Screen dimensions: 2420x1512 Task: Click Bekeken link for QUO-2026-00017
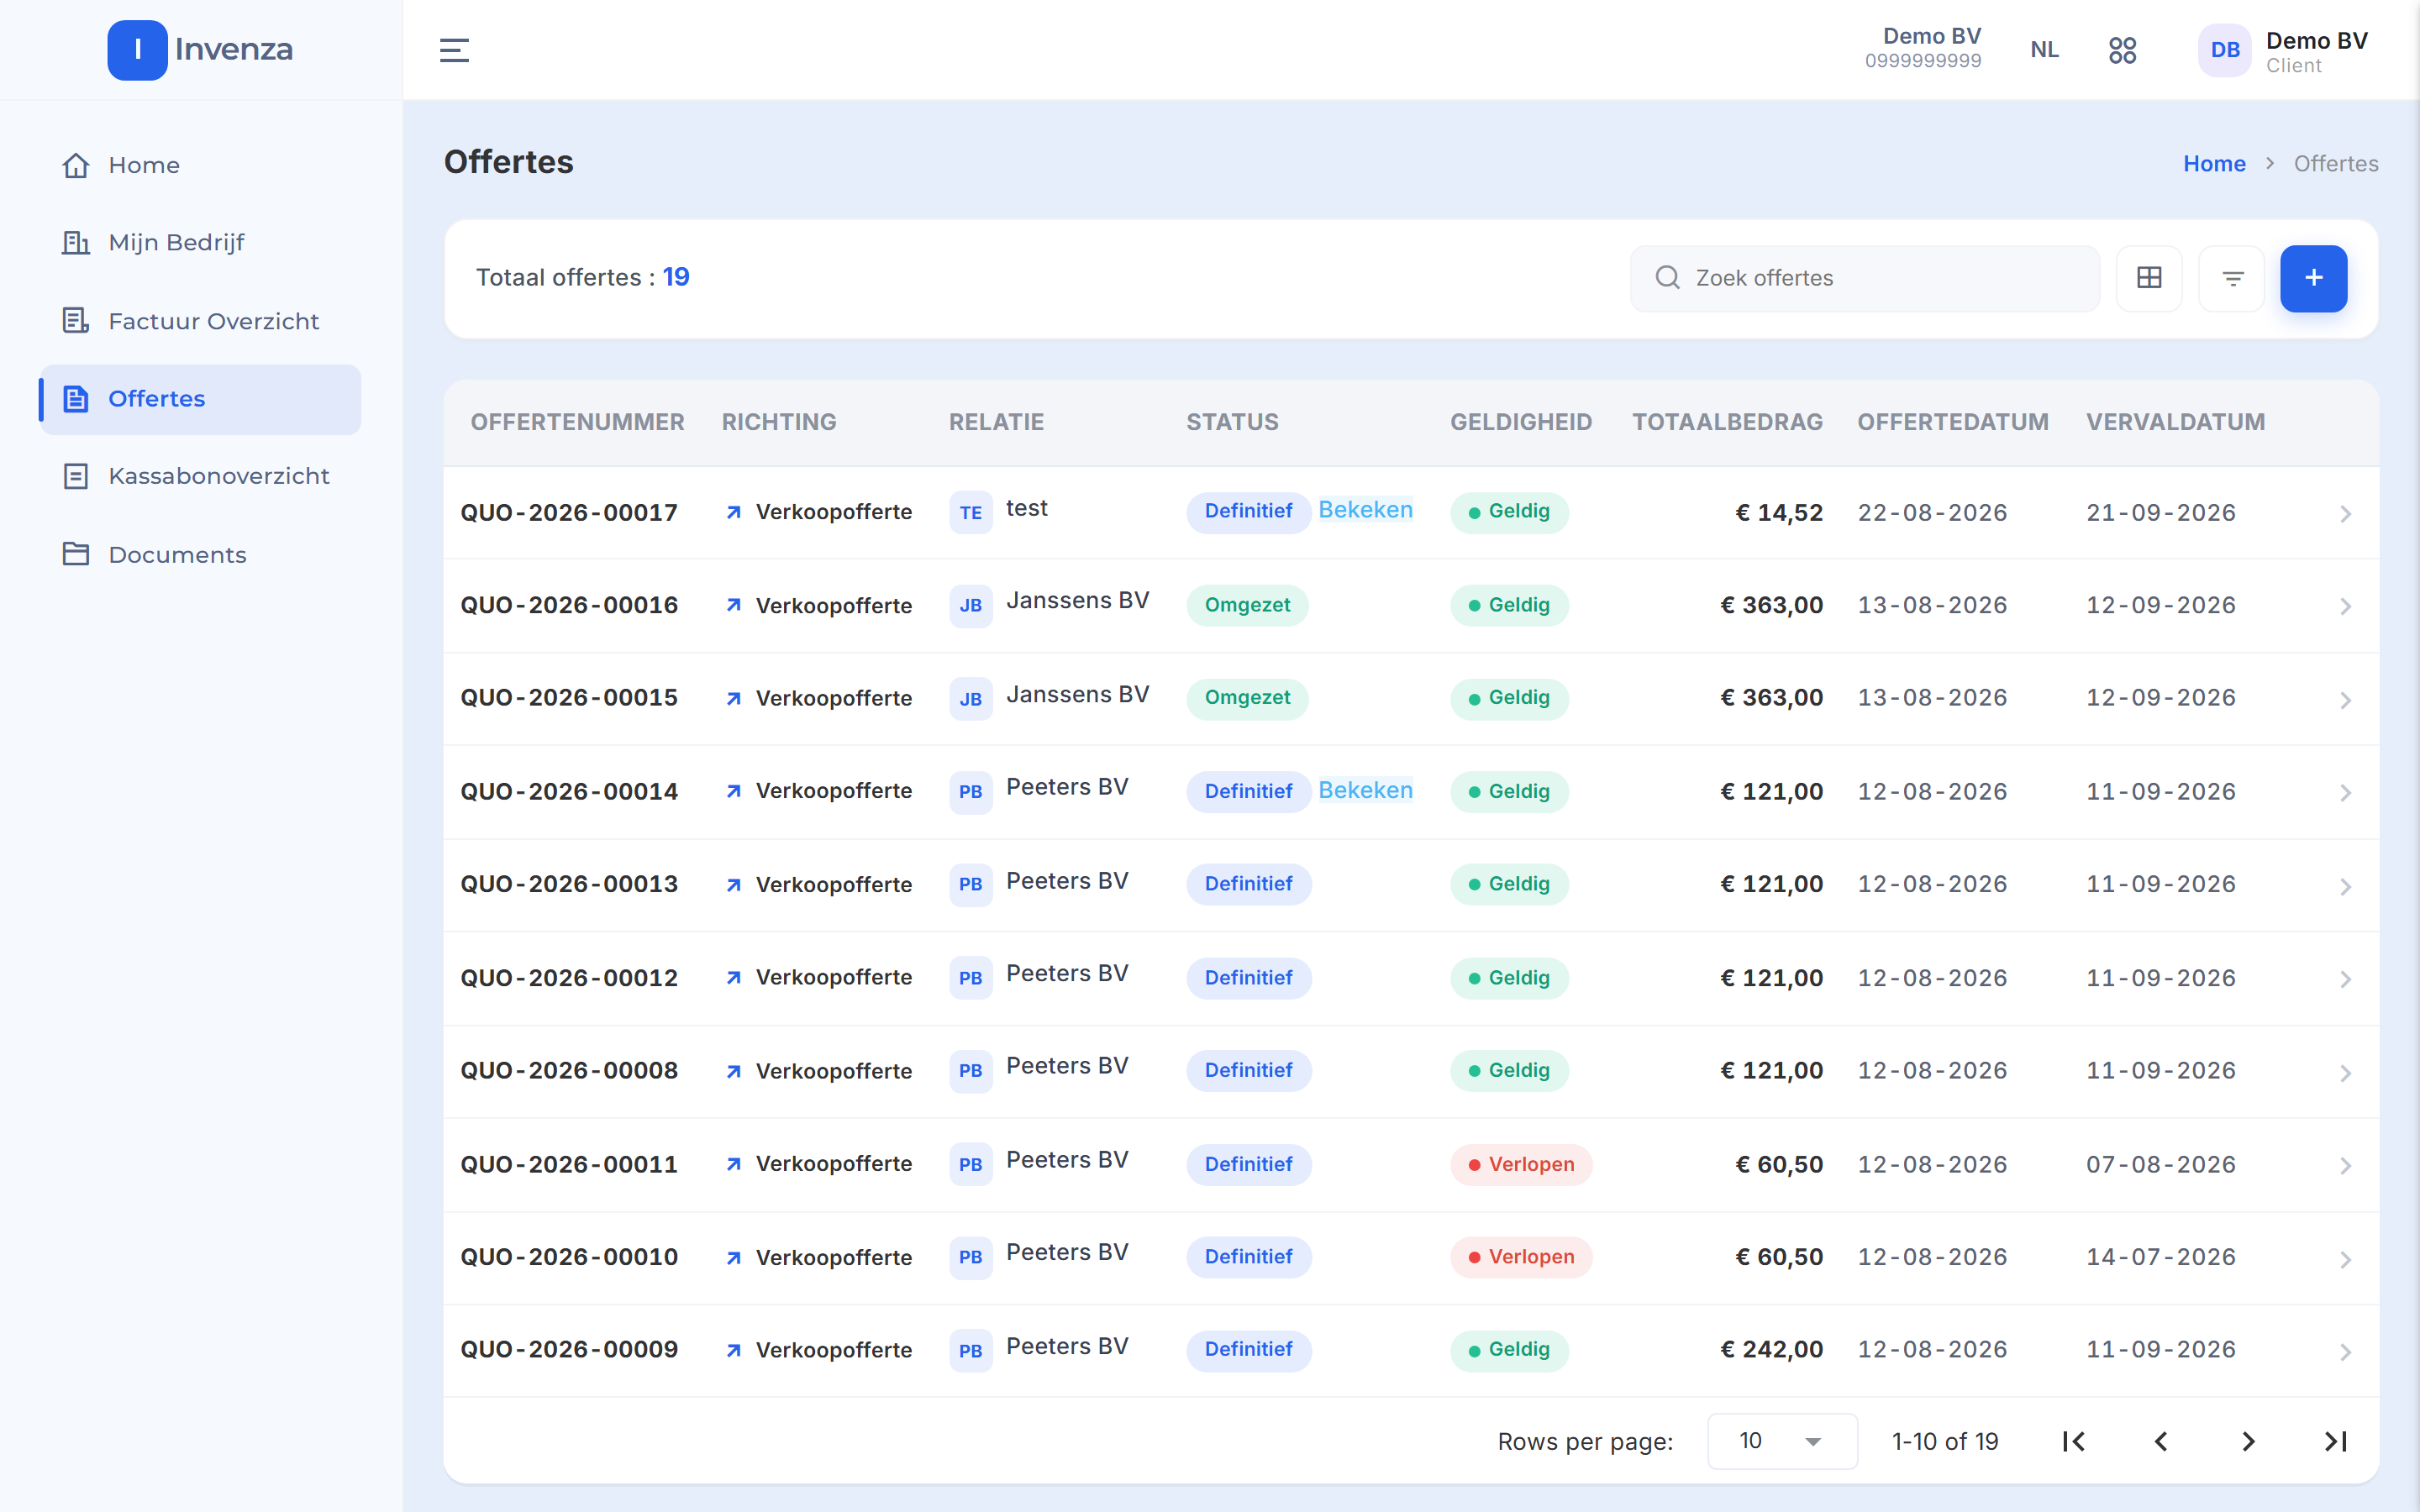coord(1365,510)
